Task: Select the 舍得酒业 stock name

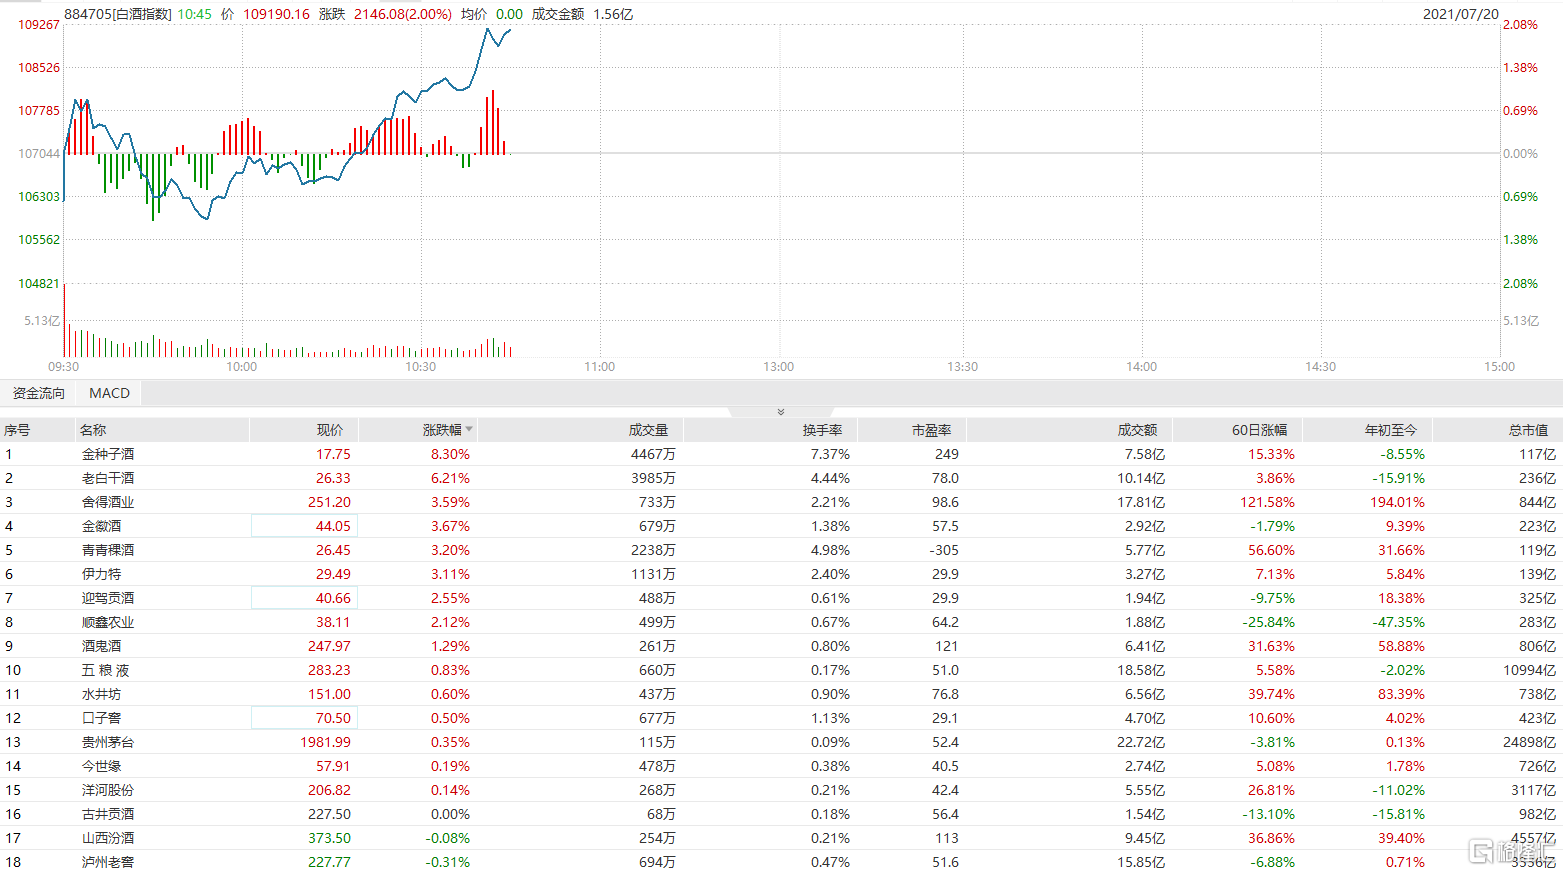Action: [108, 502]
